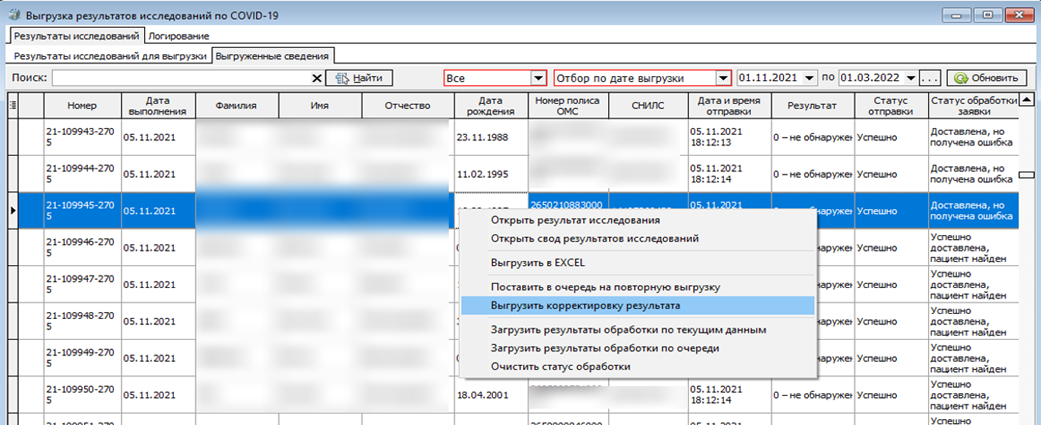This screenshot has height=425, width=1041.
Task: Expand the Отбор по дате выгрузки dropdown
Action: (722, 78)
